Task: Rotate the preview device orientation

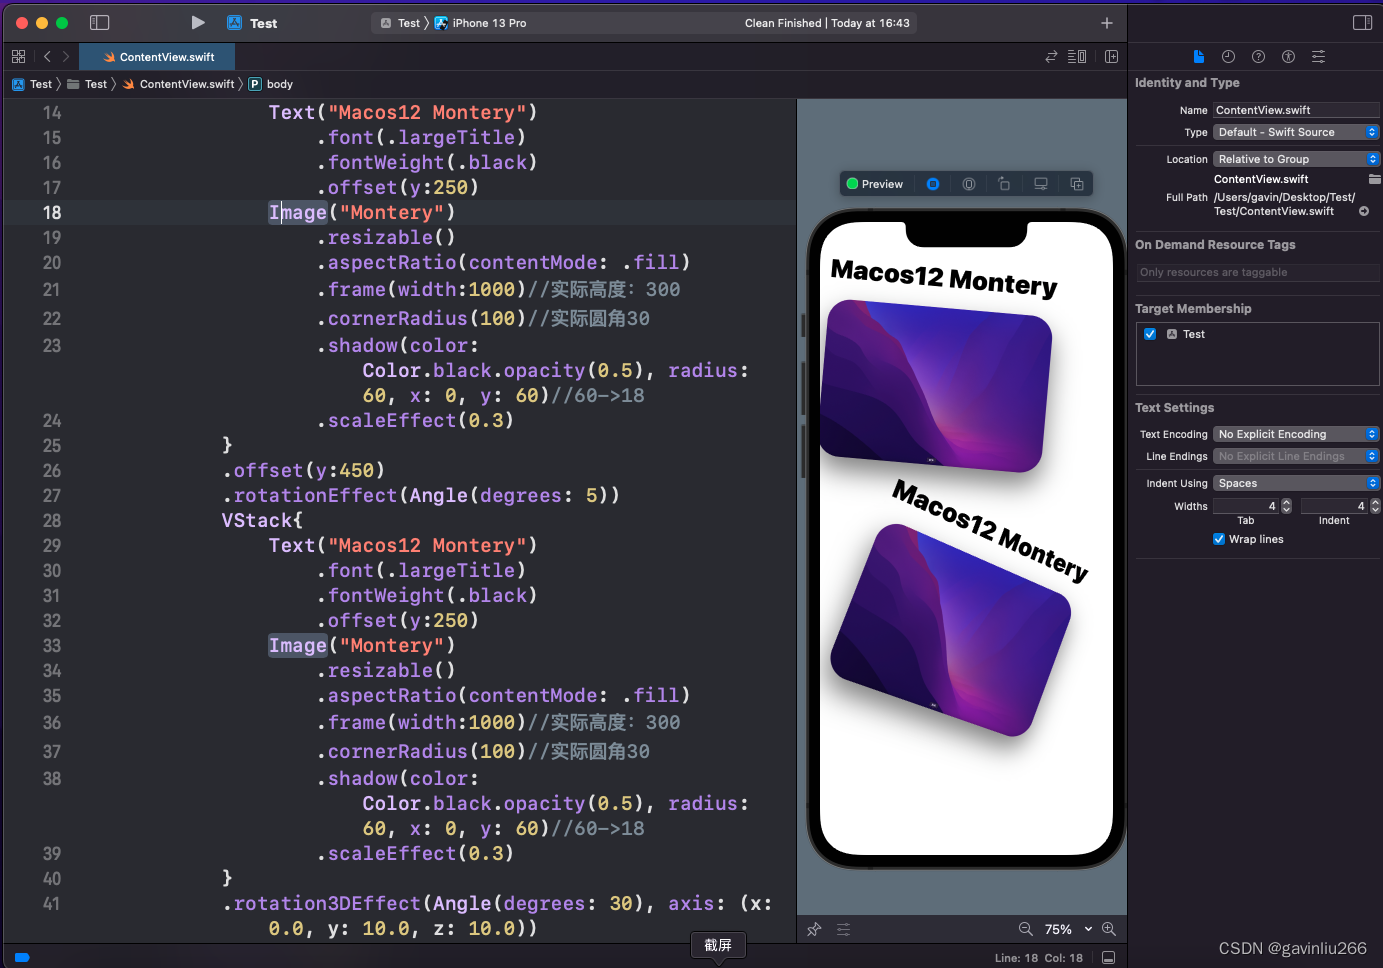Action: pyautogui.click(x=1004, y=184)
